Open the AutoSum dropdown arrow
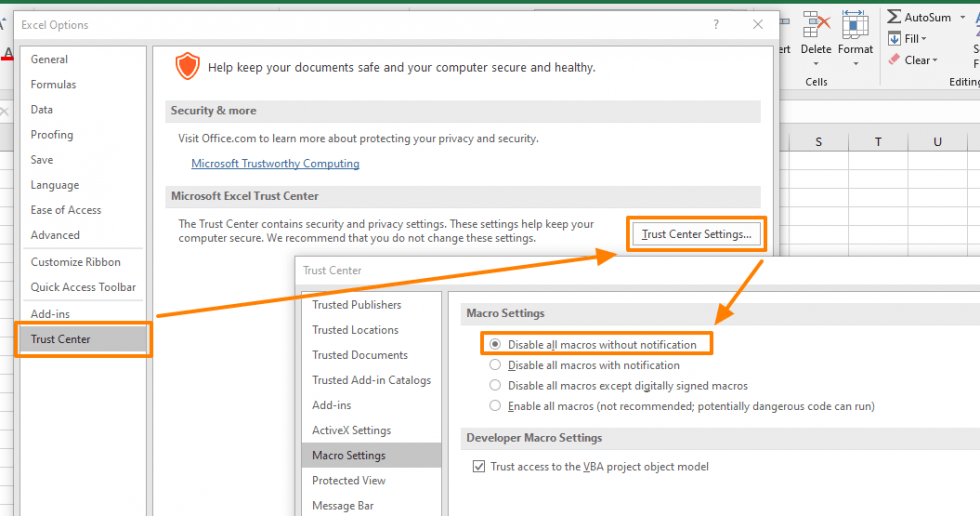This screenshot has height=516, width=980. 962,17
